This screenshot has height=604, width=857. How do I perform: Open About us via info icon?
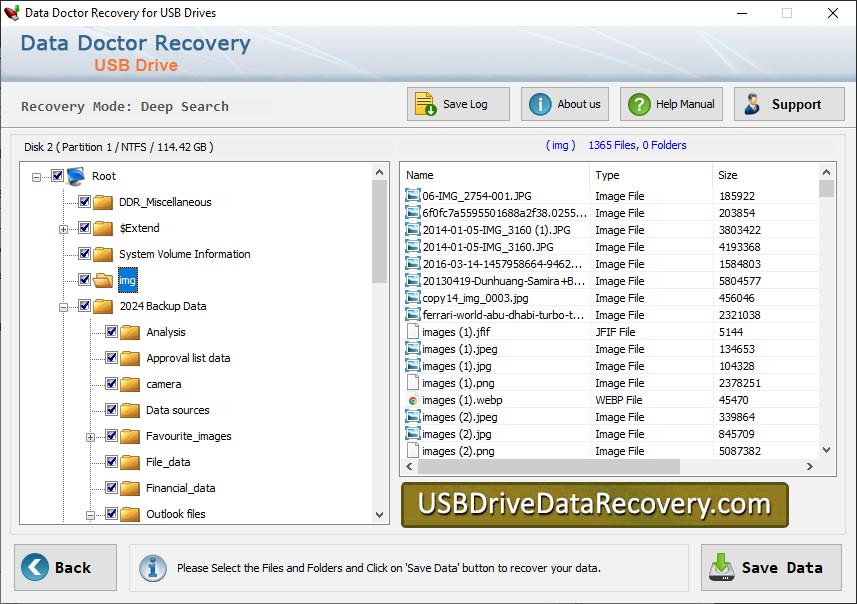tap(538, 103)
